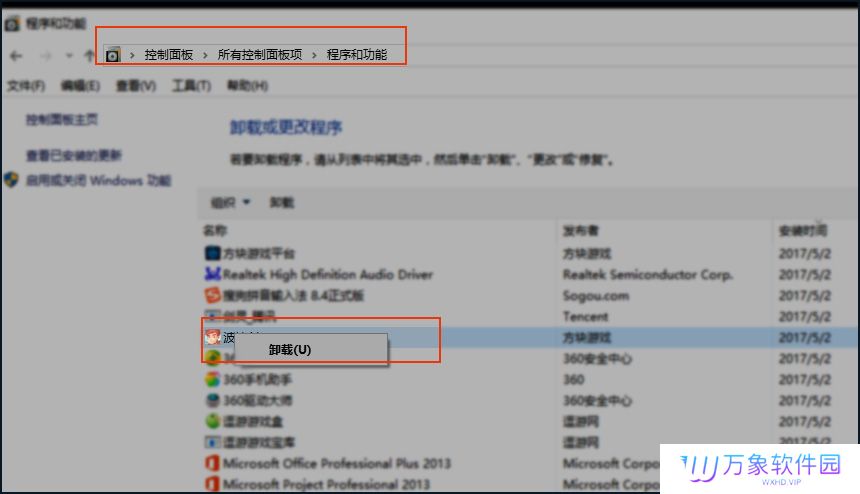
Task: Click the install date of Realtek driver row
Action: 805,274
